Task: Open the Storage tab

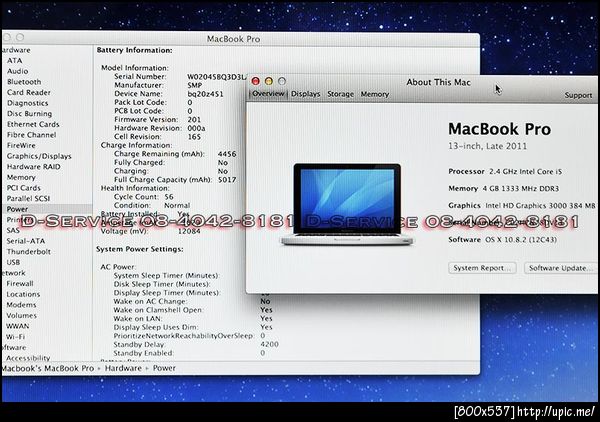Action: click(x=340, y=94)
